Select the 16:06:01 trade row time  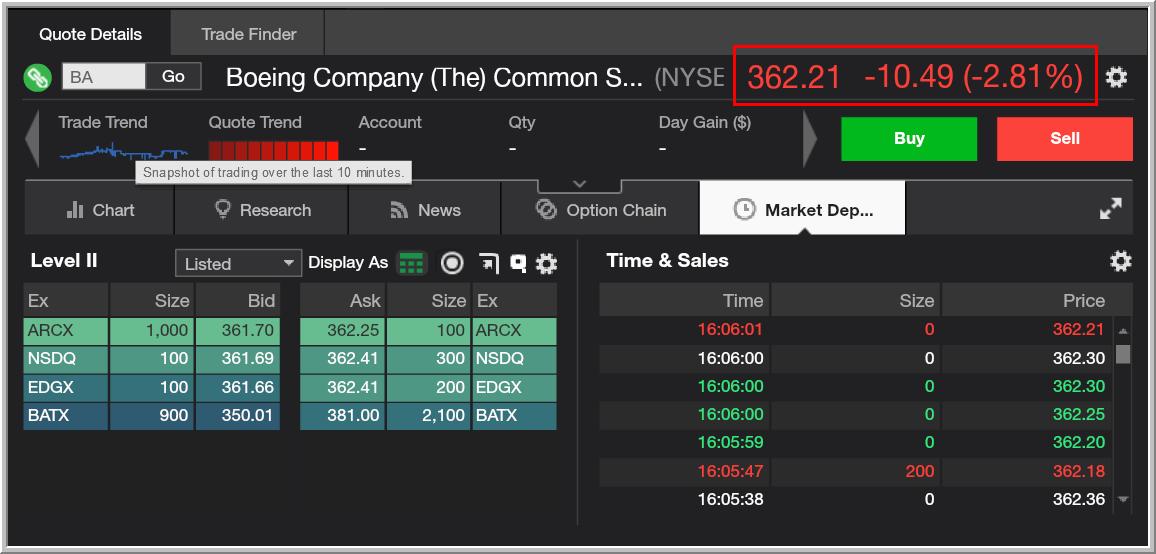pos(730,330)
